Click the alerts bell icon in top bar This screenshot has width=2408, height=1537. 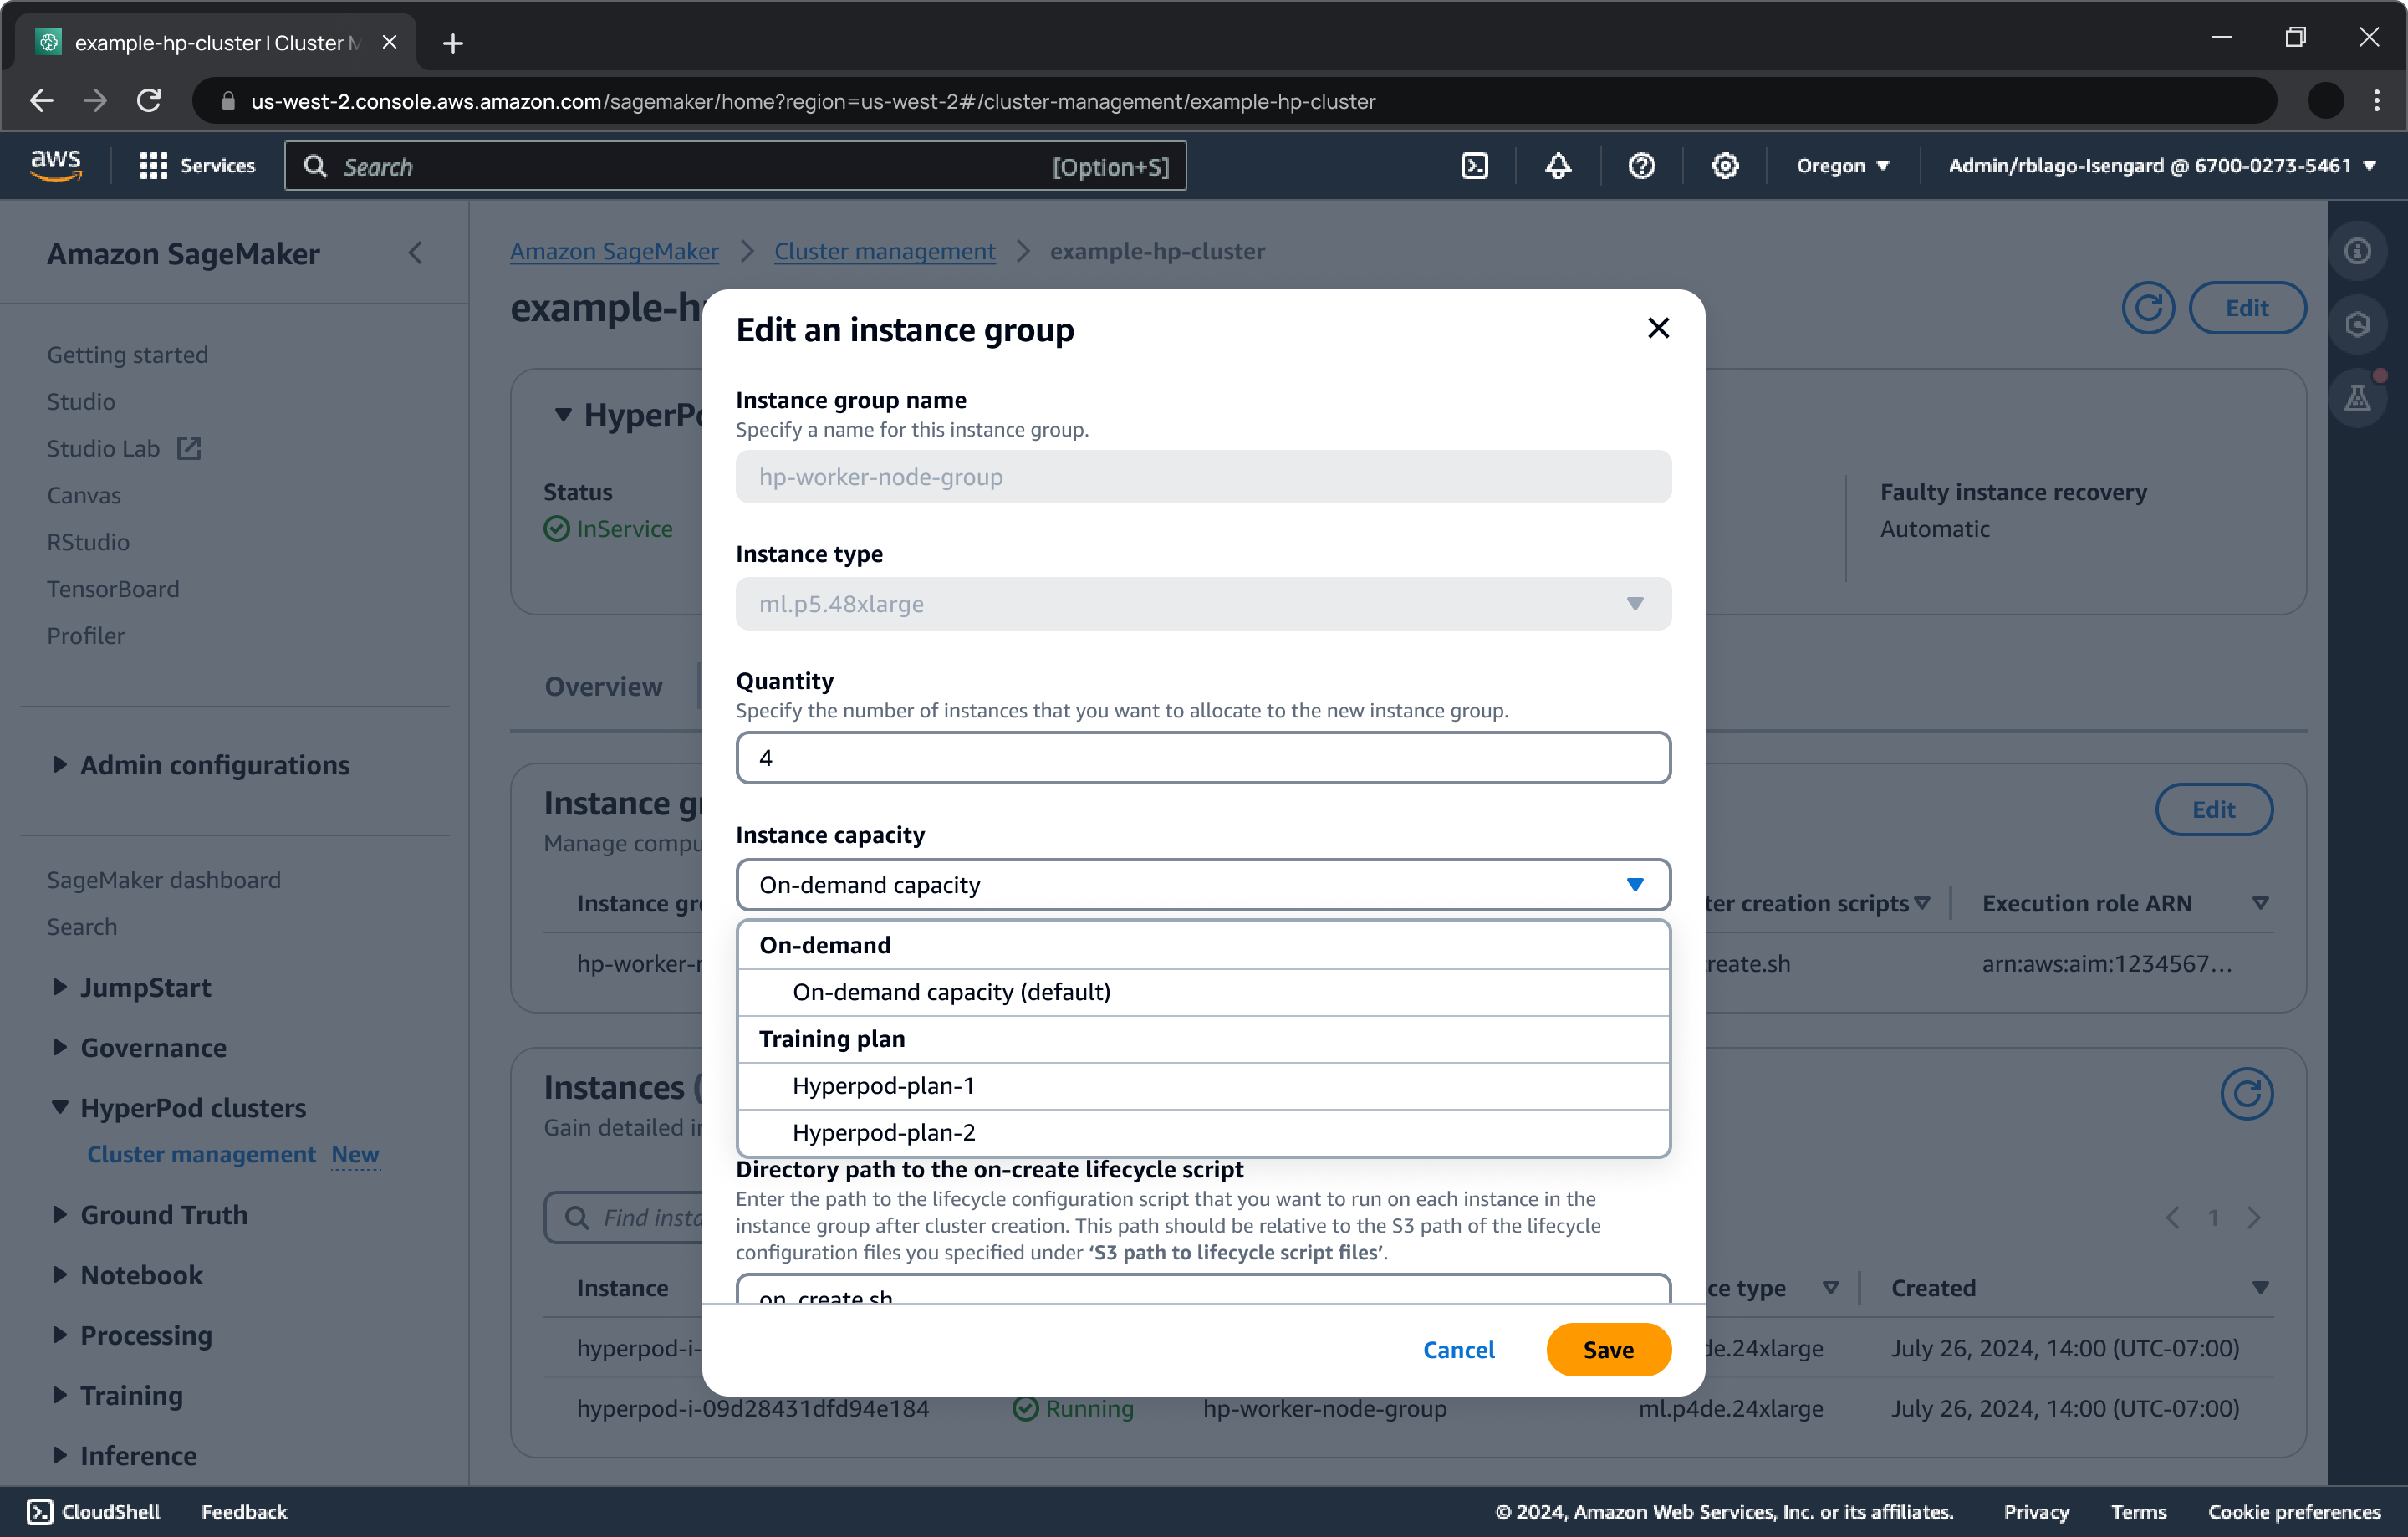1555,166
